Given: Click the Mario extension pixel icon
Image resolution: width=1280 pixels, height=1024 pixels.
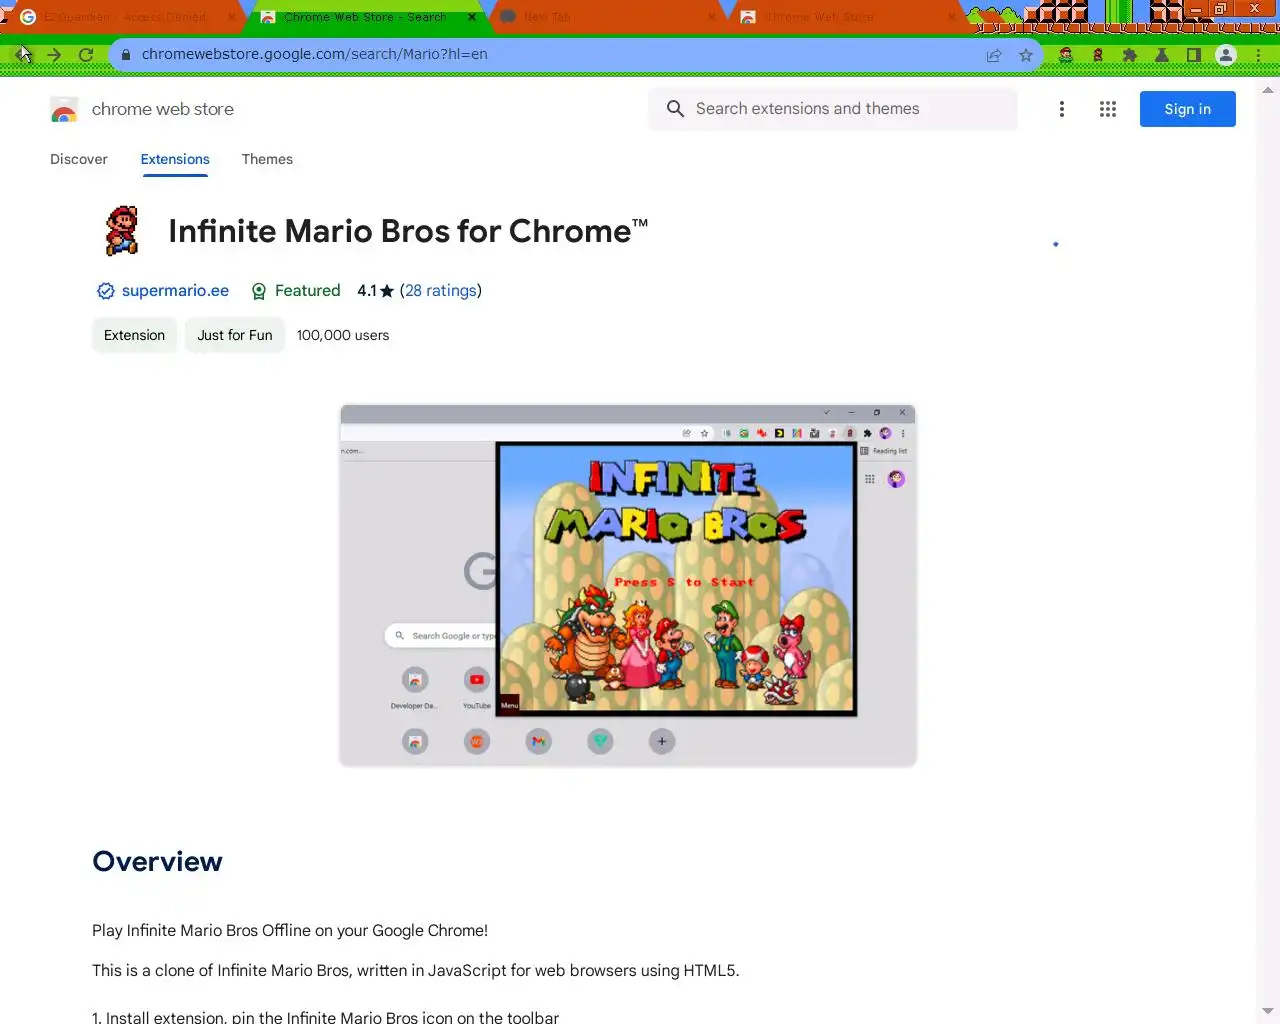Looking at the screenshot, I should click(x=122, y=231).
